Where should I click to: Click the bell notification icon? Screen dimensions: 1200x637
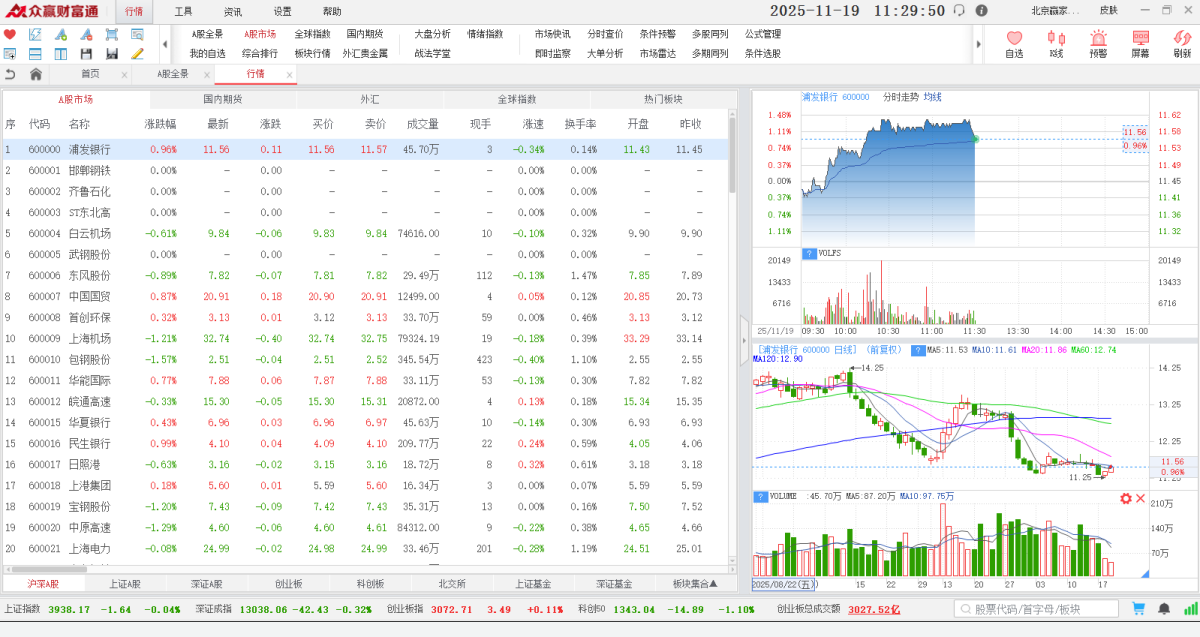[x=1163, y=608]
